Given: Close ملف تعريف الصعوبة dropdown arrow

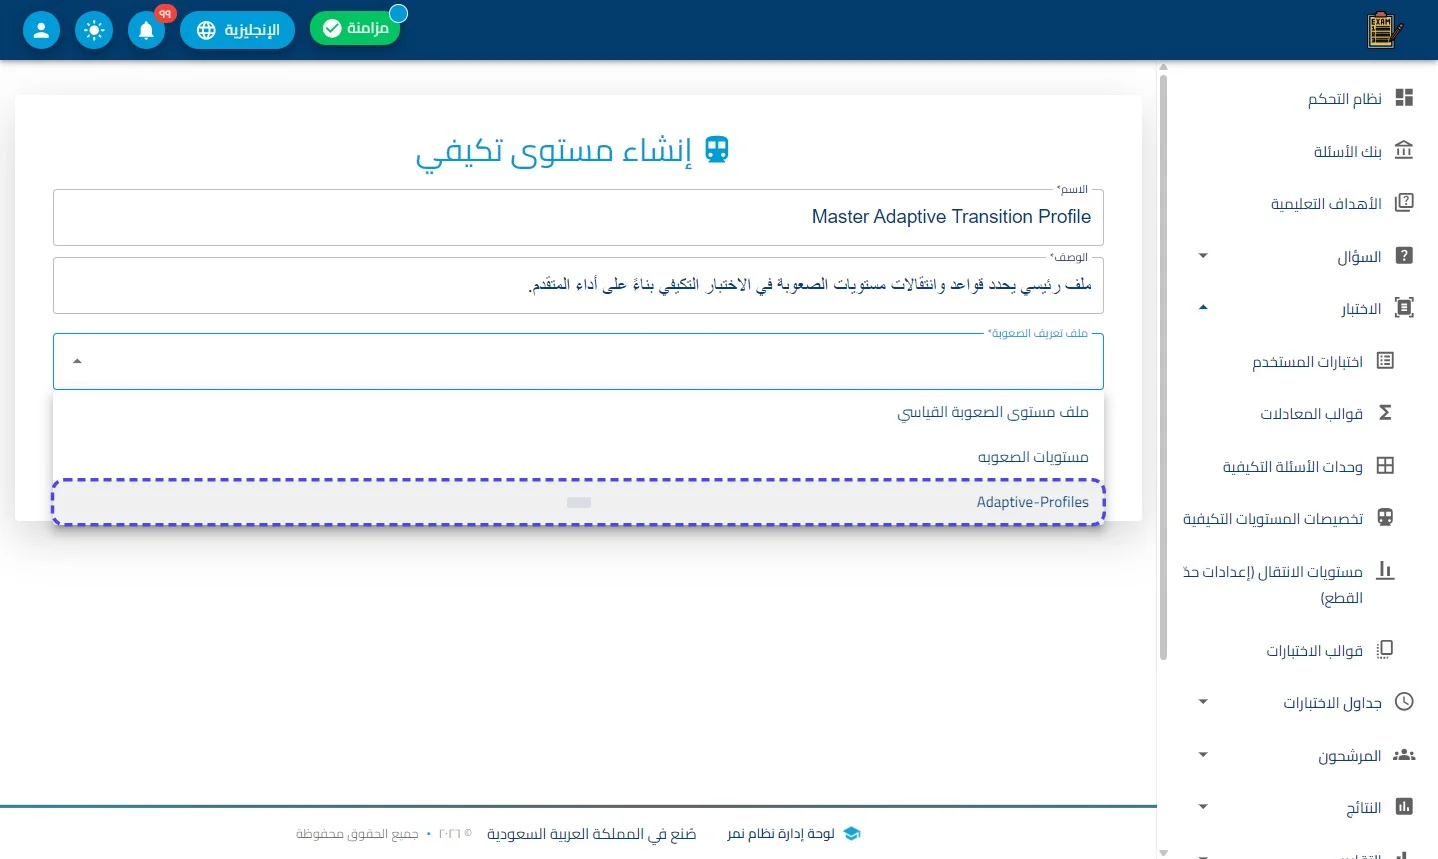Looking at the screenshot, I should pos(77,361).
